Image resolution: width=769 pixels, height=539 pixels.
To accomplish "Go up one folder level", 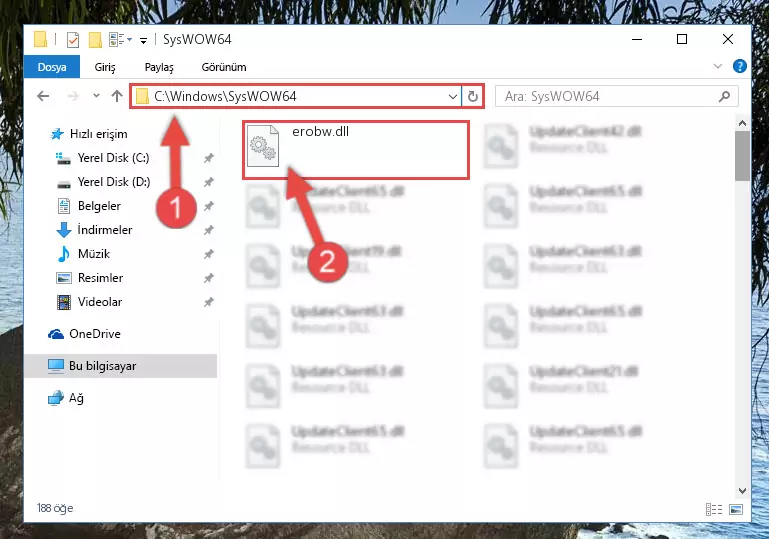I will [x=117, y=96].
